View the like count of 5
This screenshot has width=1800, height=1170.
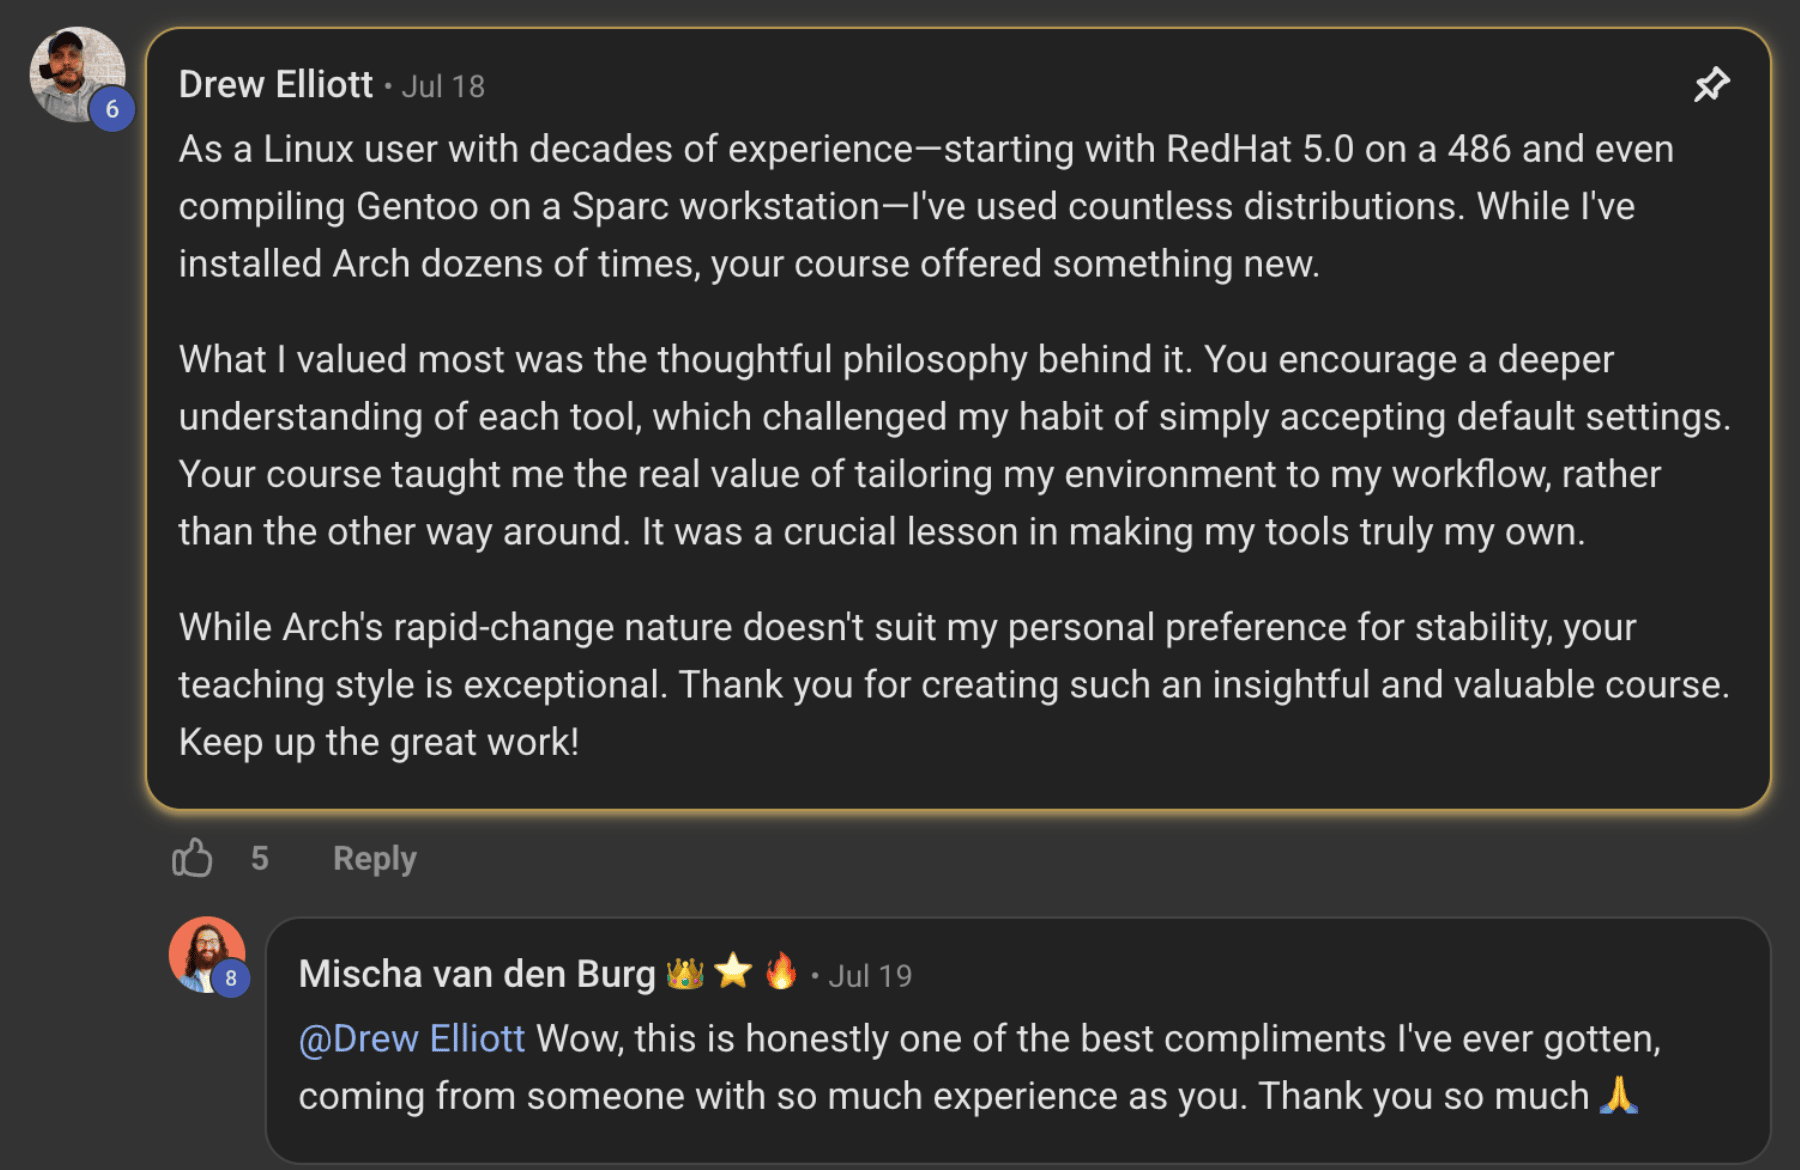260,858
